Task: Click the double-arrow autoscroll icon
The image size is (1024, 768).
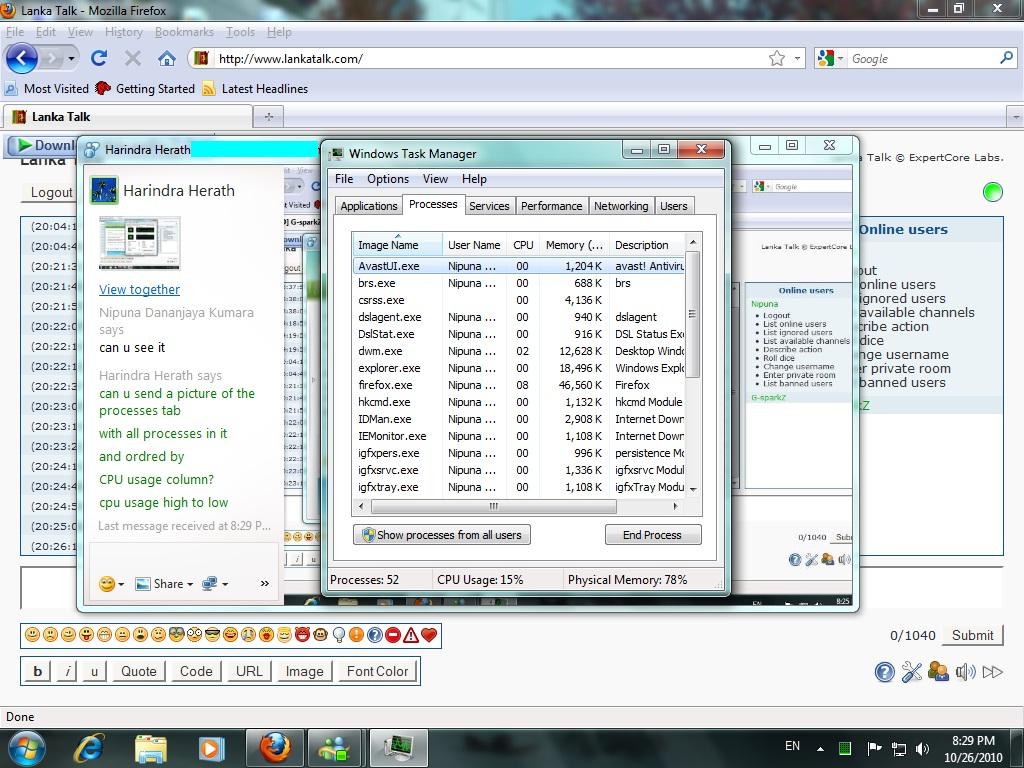Action: point(992,672)
